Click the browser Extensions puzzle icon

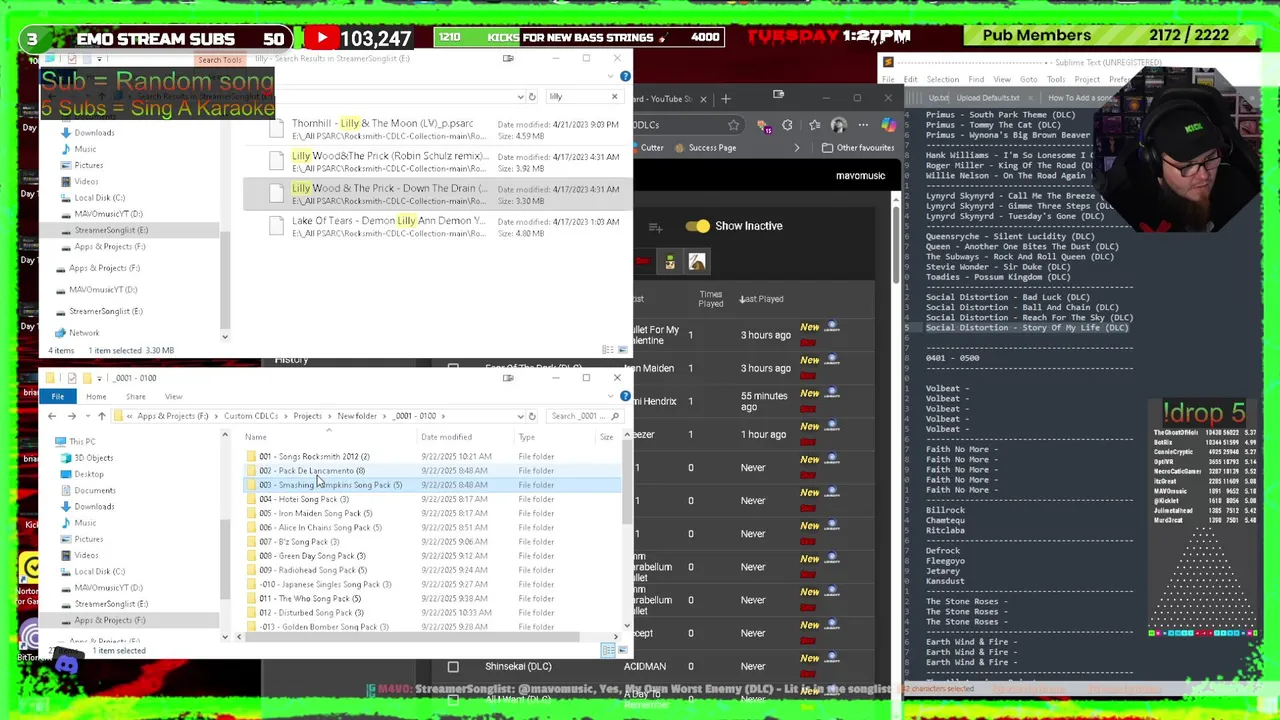coord(788,125)
